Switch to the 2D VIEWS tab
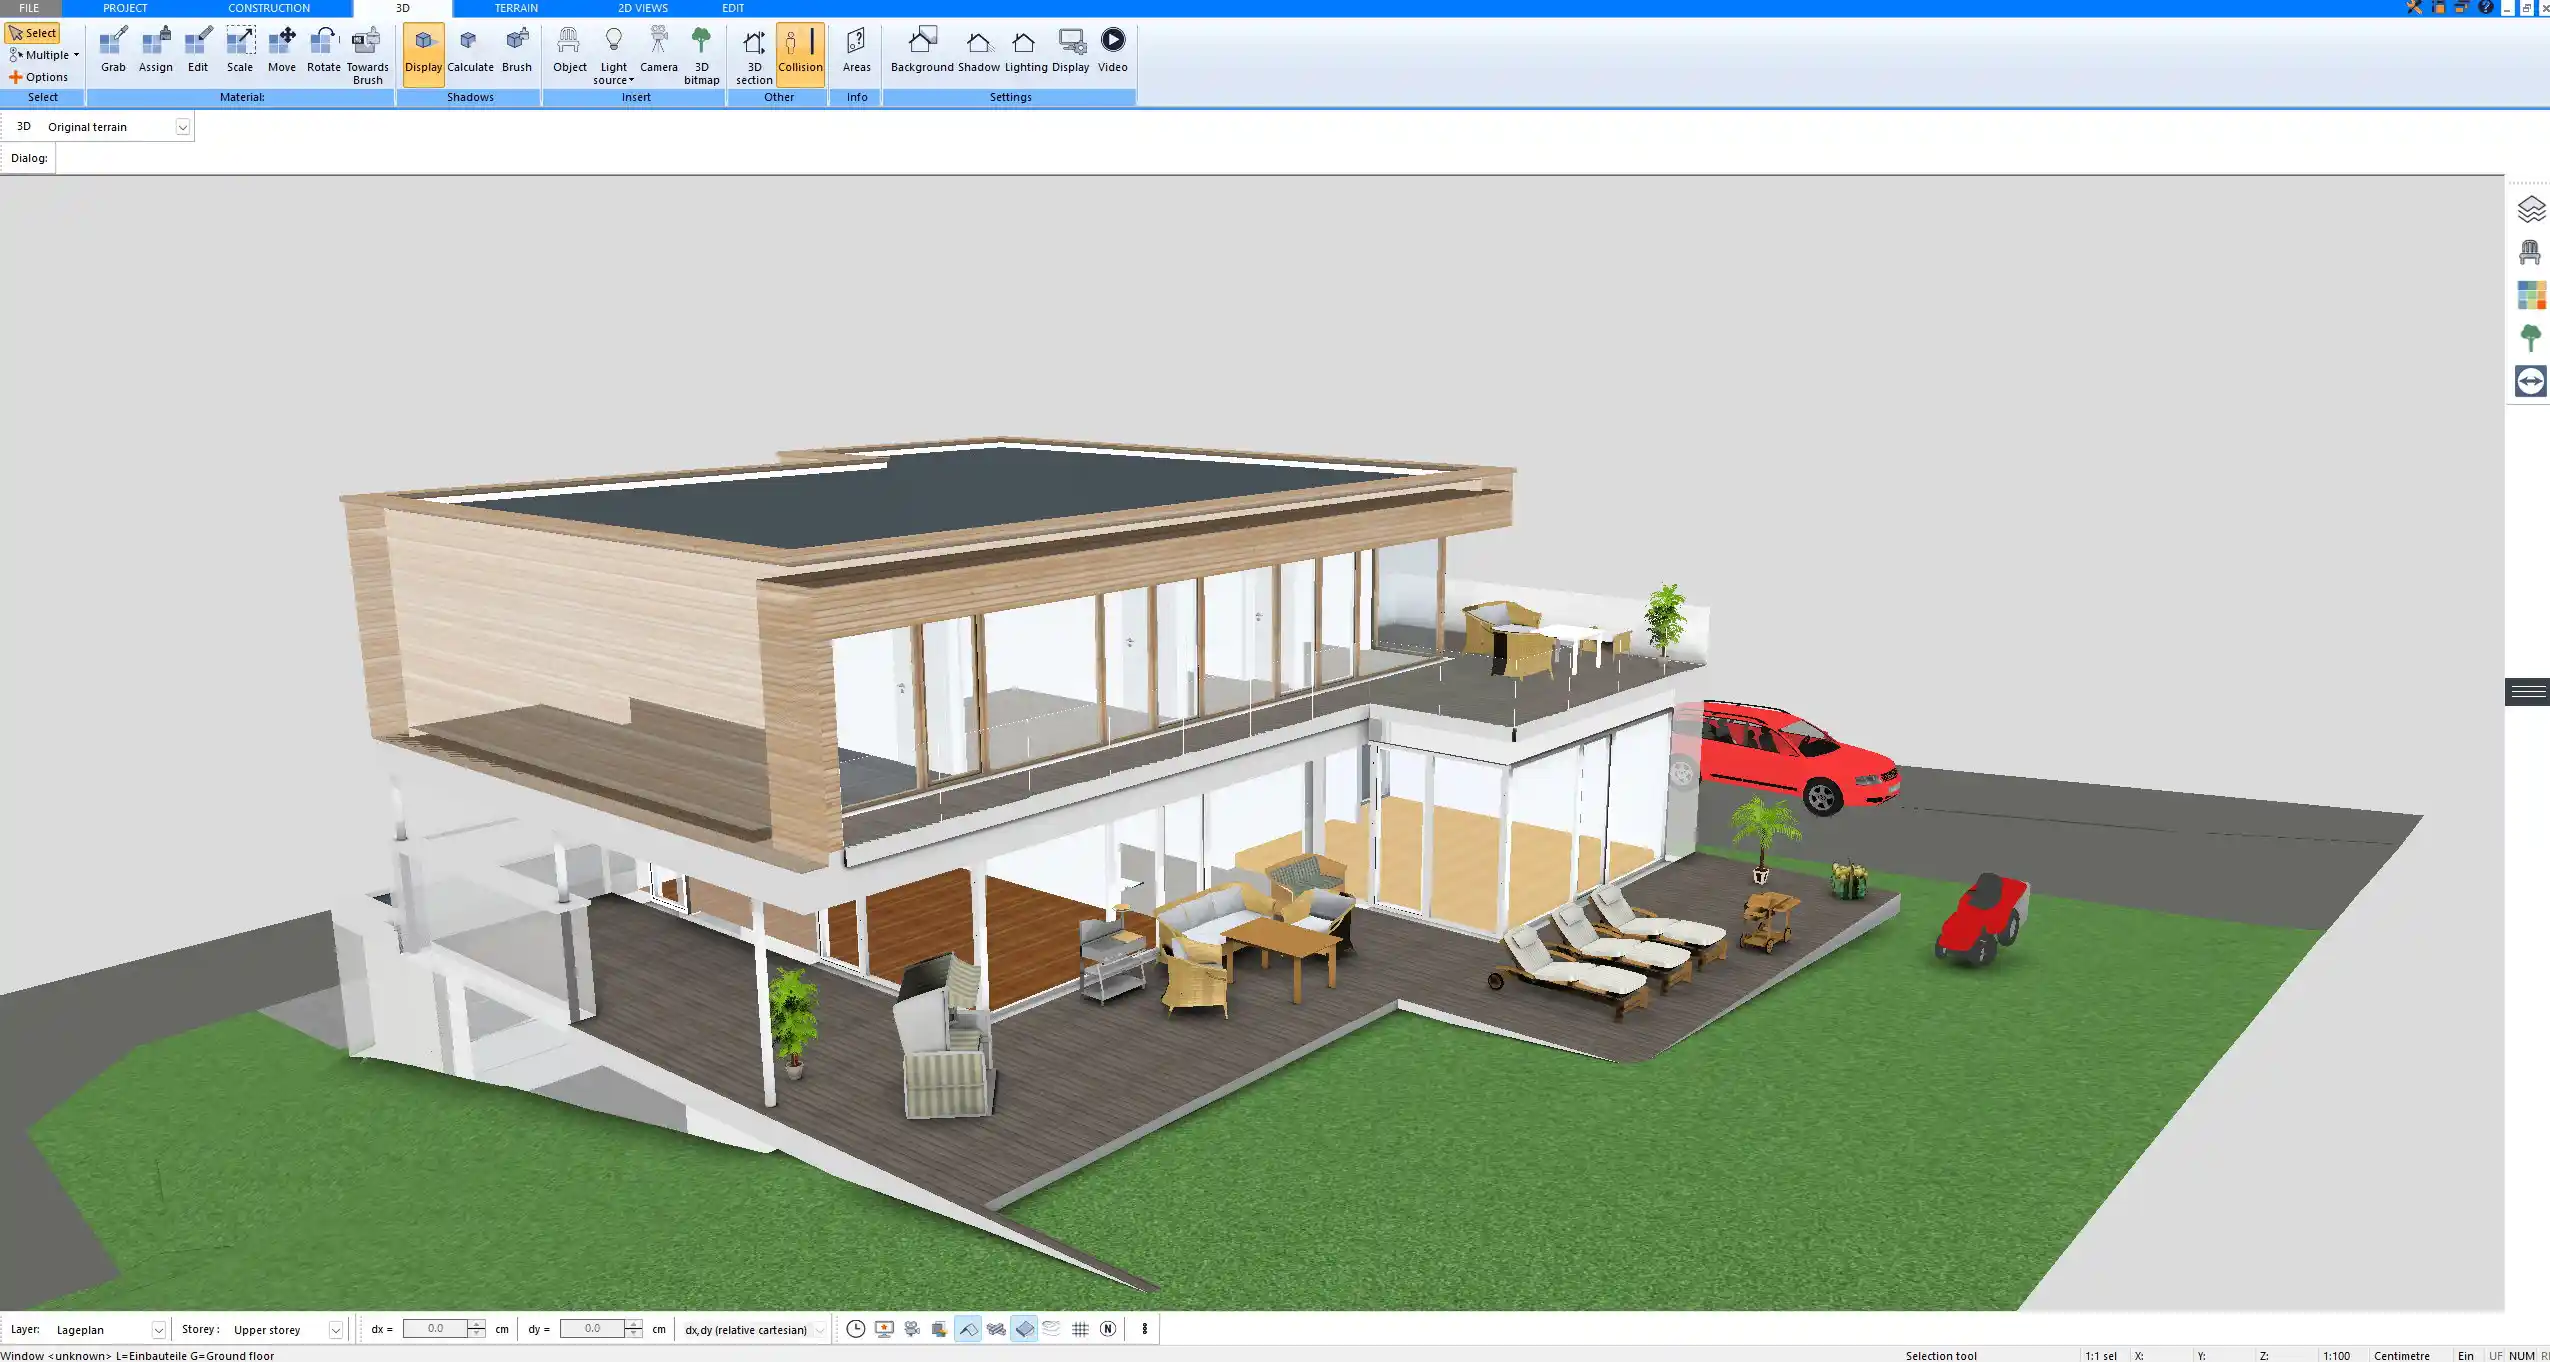Image resolution: width=2550 pixels, height=1362 pixels. [x=643, y=8]
